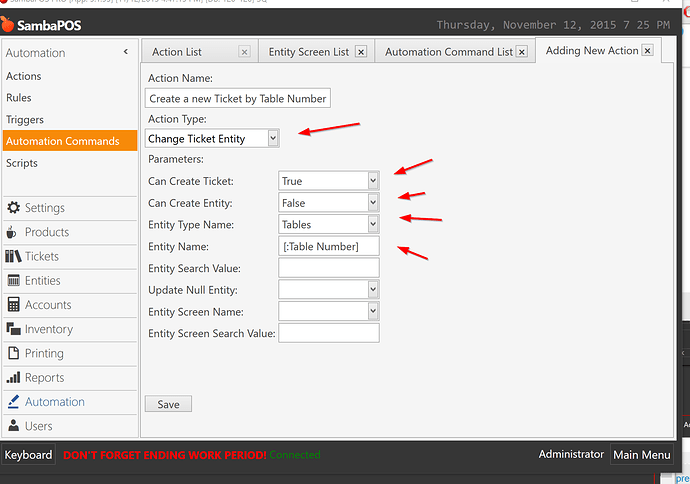
Task: Close the Adding New Action tab
Action: (x=647, y=50)
